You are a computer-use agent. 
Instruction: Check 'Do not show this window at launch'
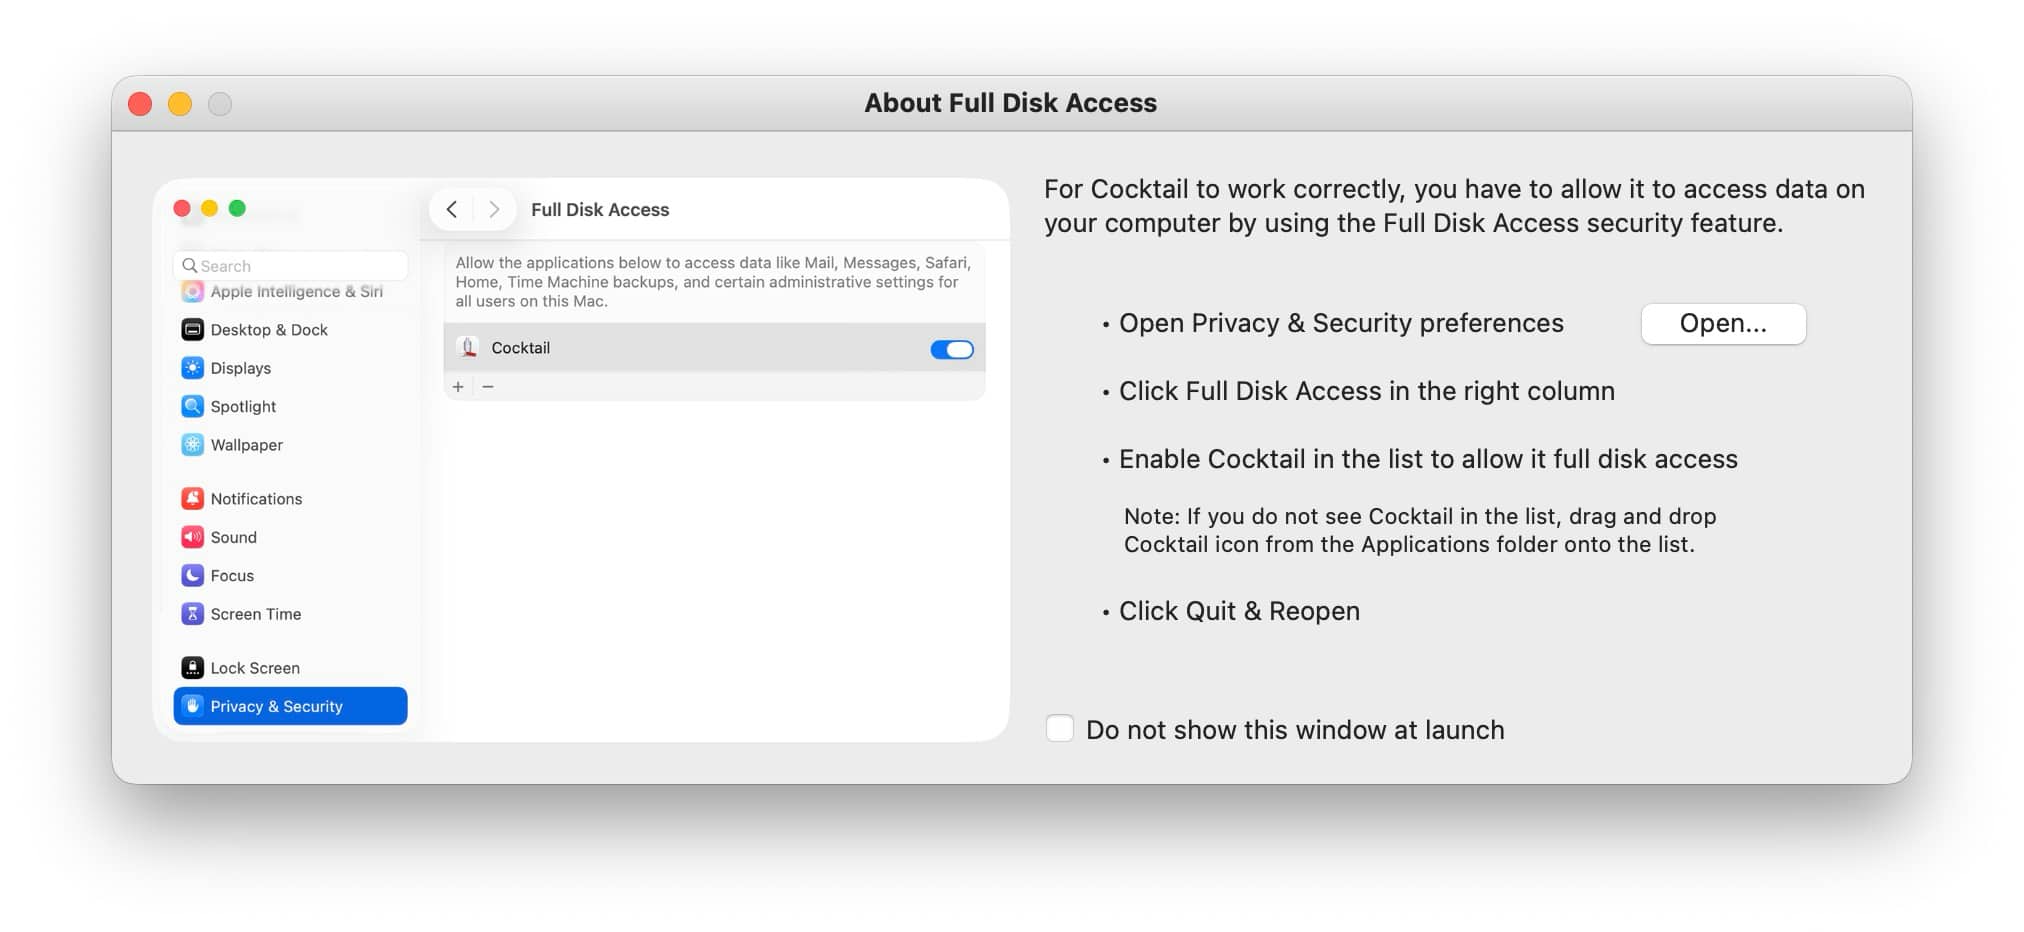pos(1059,729)
